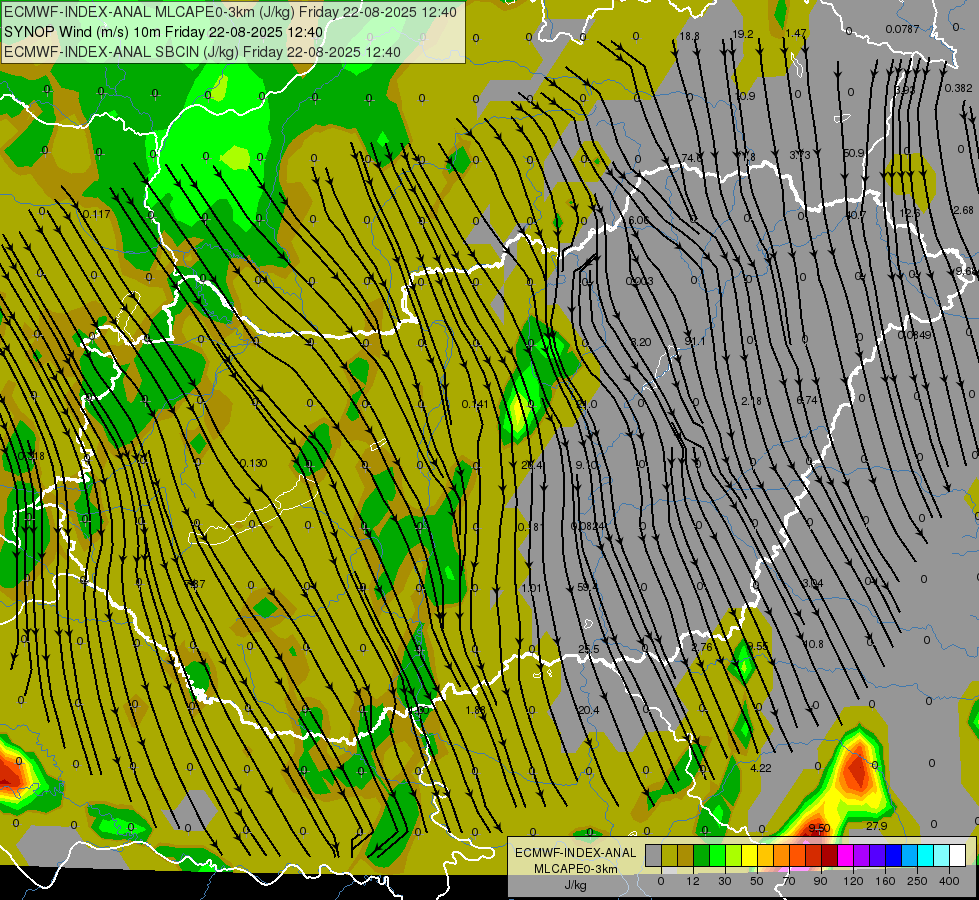Select the dark green legend swatch
This screenshot has height=900, width=979.
click(701, 856)
